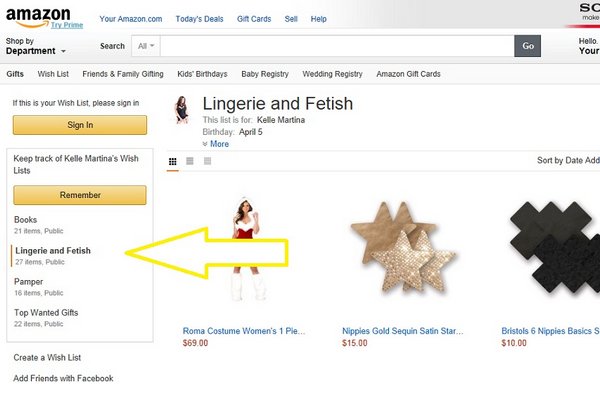Open the Sort by Date Added dropdown
The width and height of the screenshot is (600, 396).
coord(568,161)
